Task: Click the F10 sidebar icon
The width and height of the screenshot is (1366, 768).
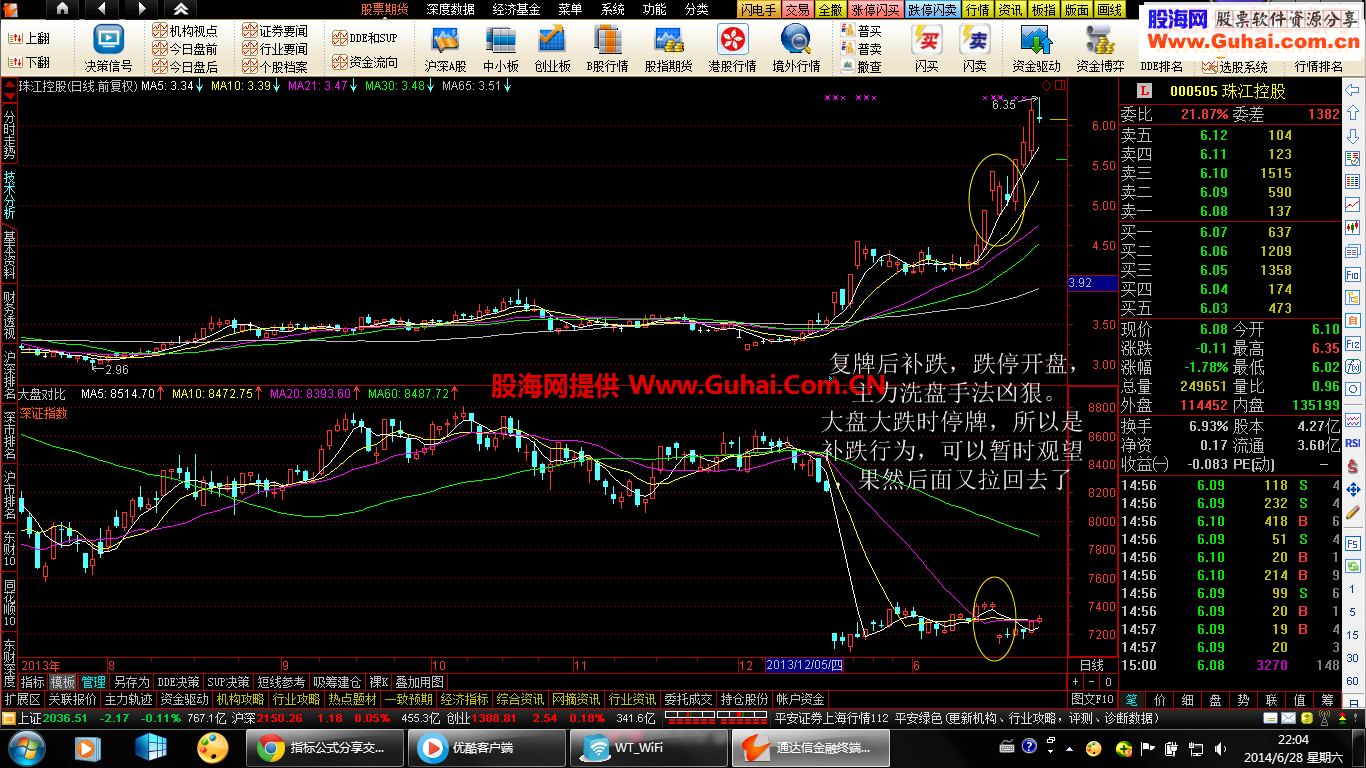Action: [1353, 273]
